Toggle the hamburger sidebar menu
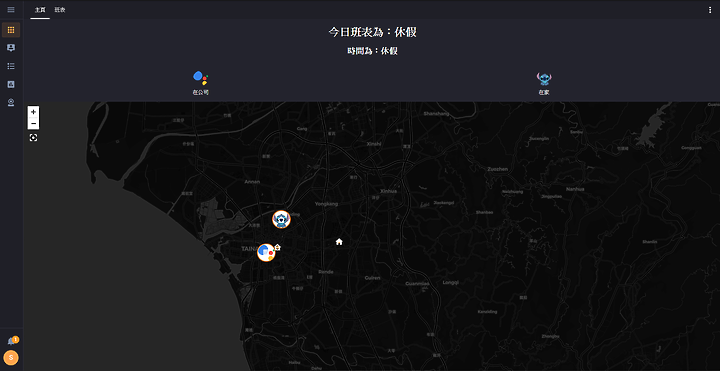720x371 pixels. point(11,10)
